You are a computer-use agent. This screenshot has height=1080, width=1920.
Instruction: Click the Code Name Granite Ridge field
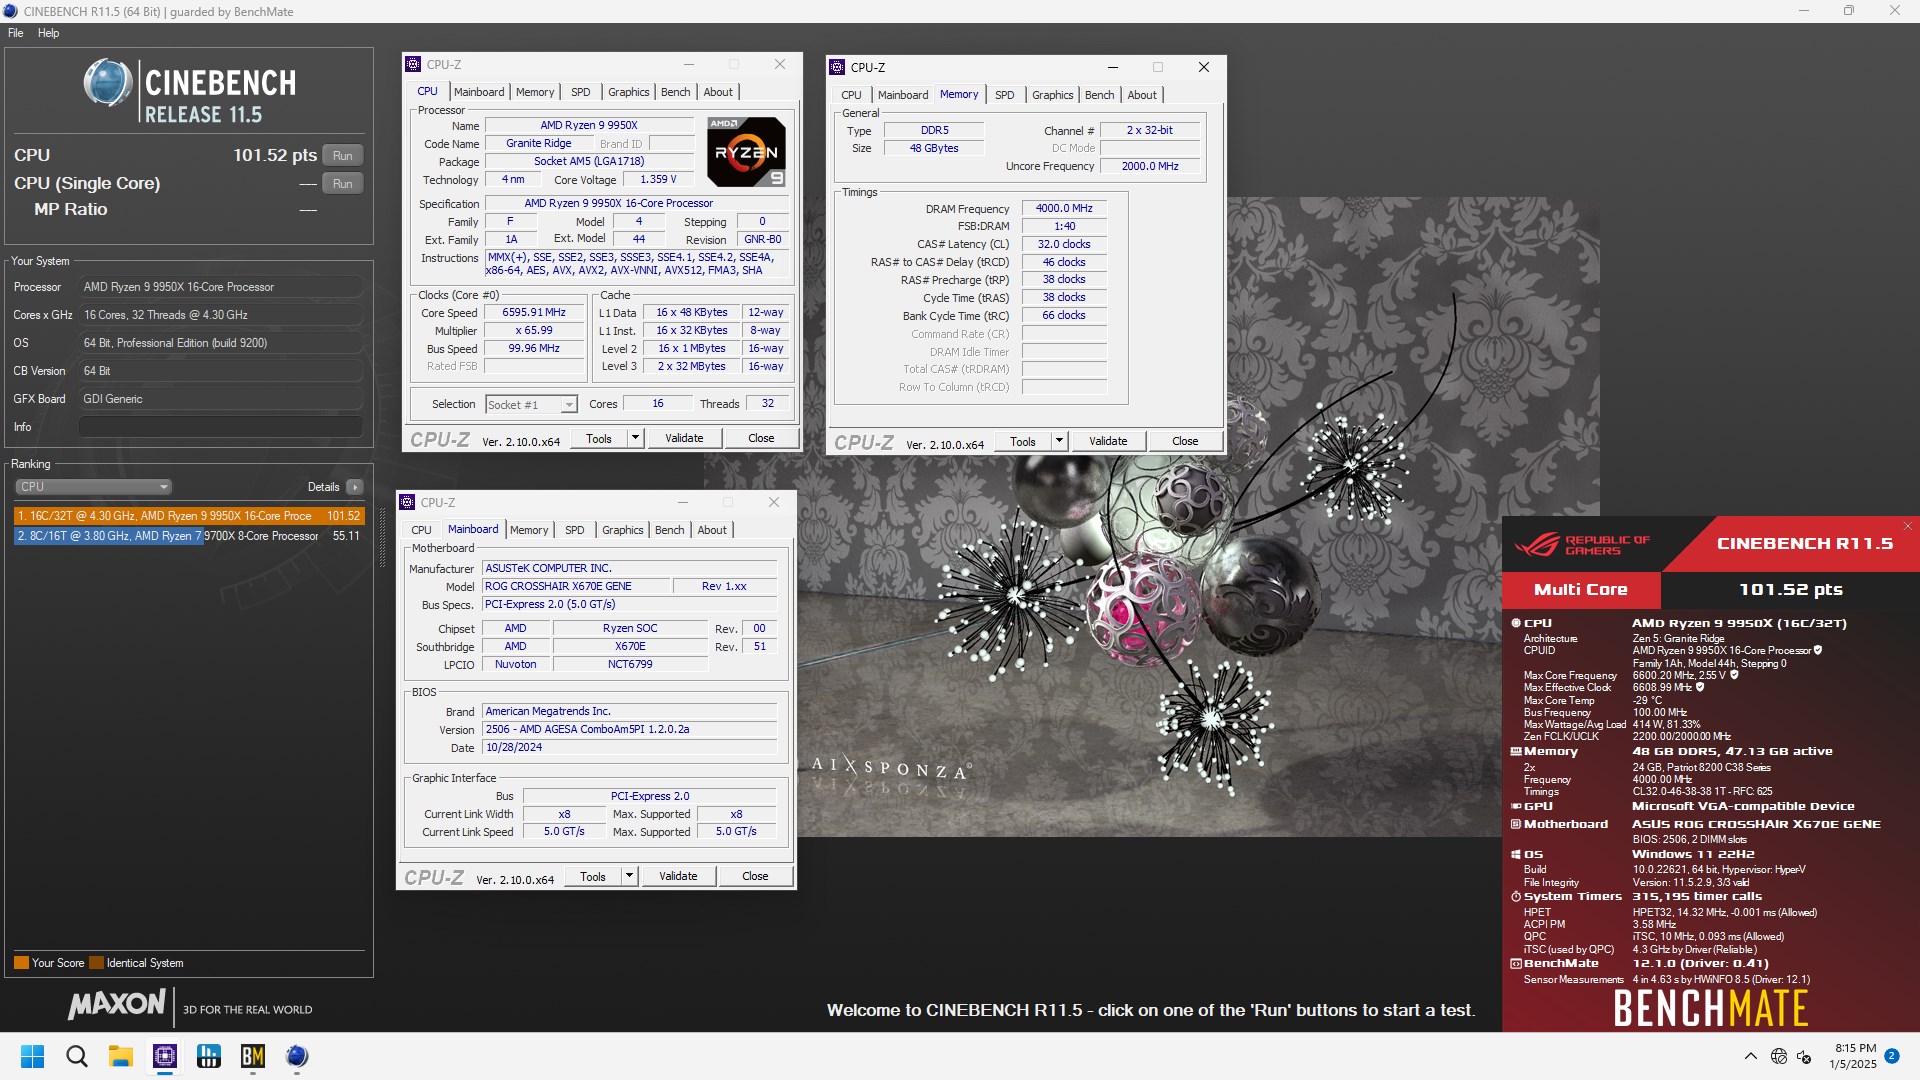point(538,144)
